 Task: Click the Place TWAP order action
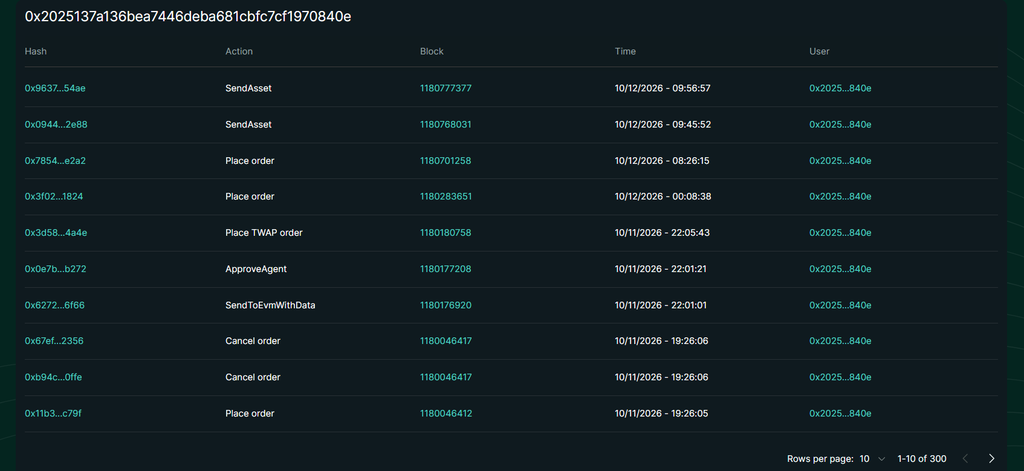(x=264, y=233)
